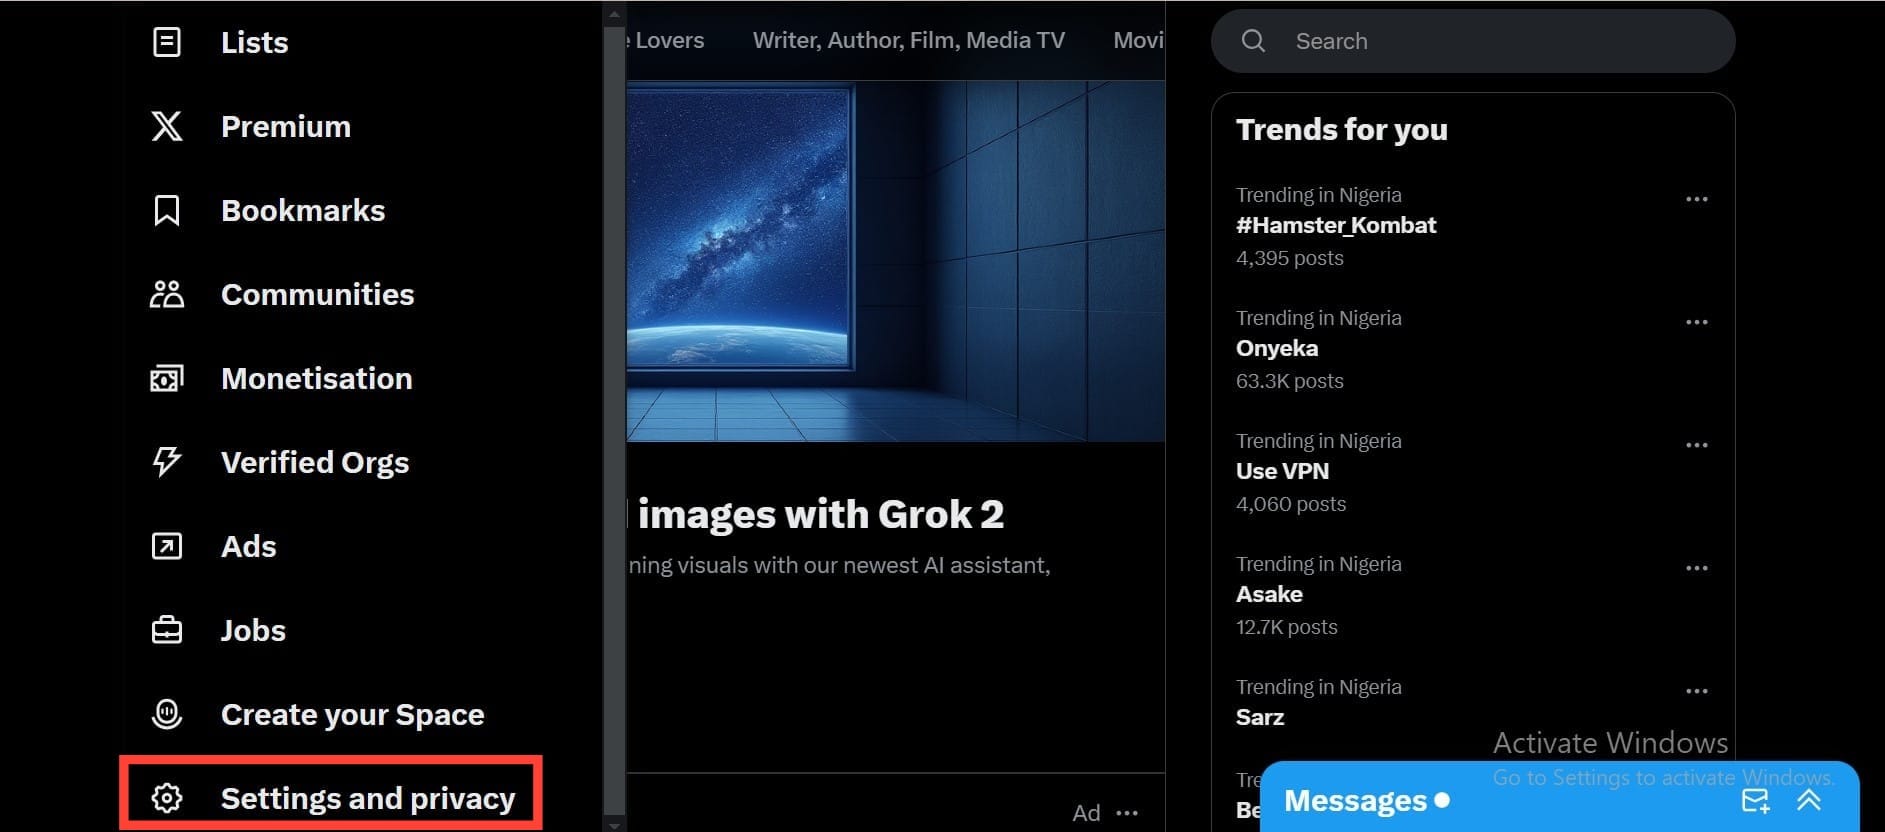Select the Writer, Author, Film, Media TV tab
Screen dimensions: 1885x832
[908, 41]
